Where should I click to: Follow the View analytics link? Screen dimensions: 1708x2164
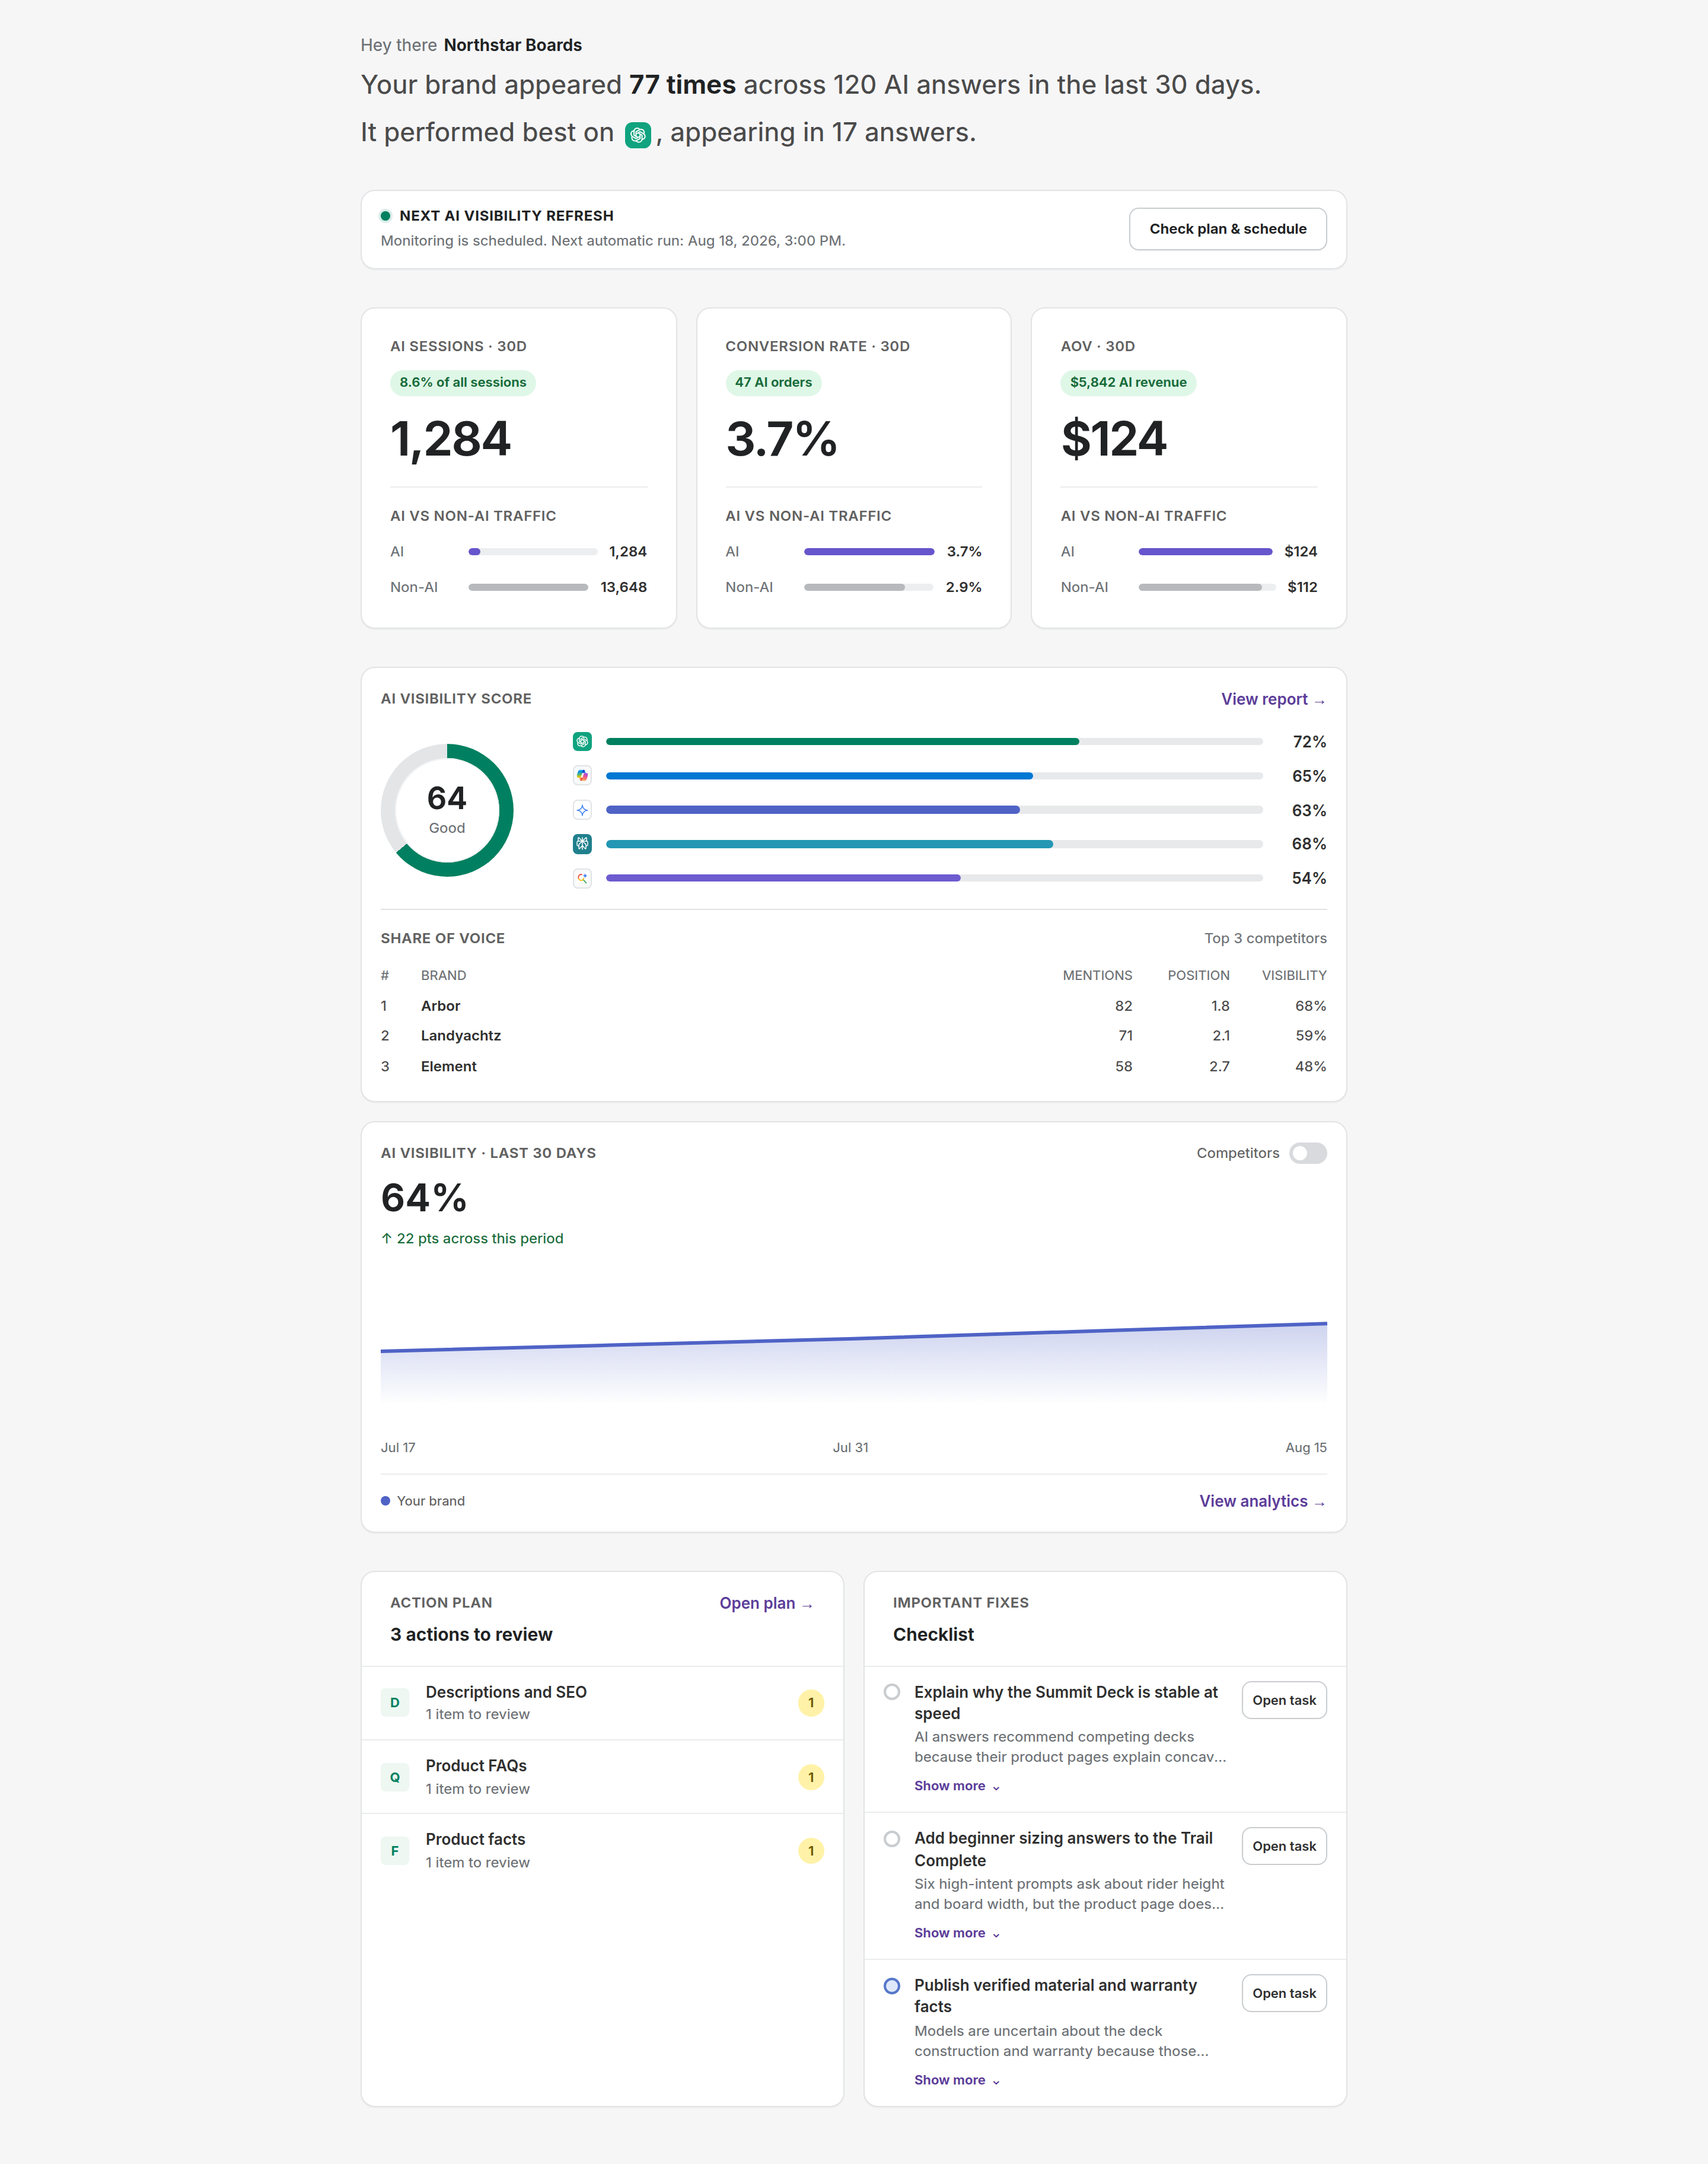pos(1263,1501)
